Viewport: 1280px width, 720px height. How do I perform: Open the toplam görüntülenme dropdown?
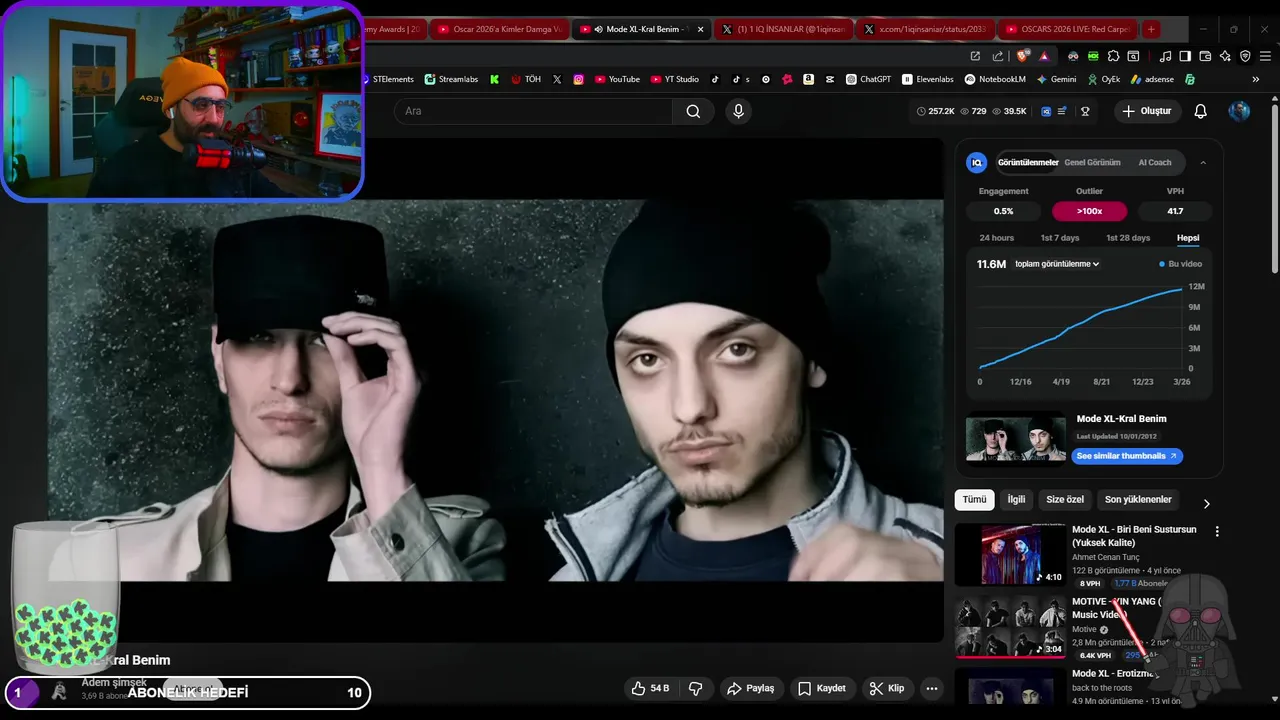(x=1057, y=264)
